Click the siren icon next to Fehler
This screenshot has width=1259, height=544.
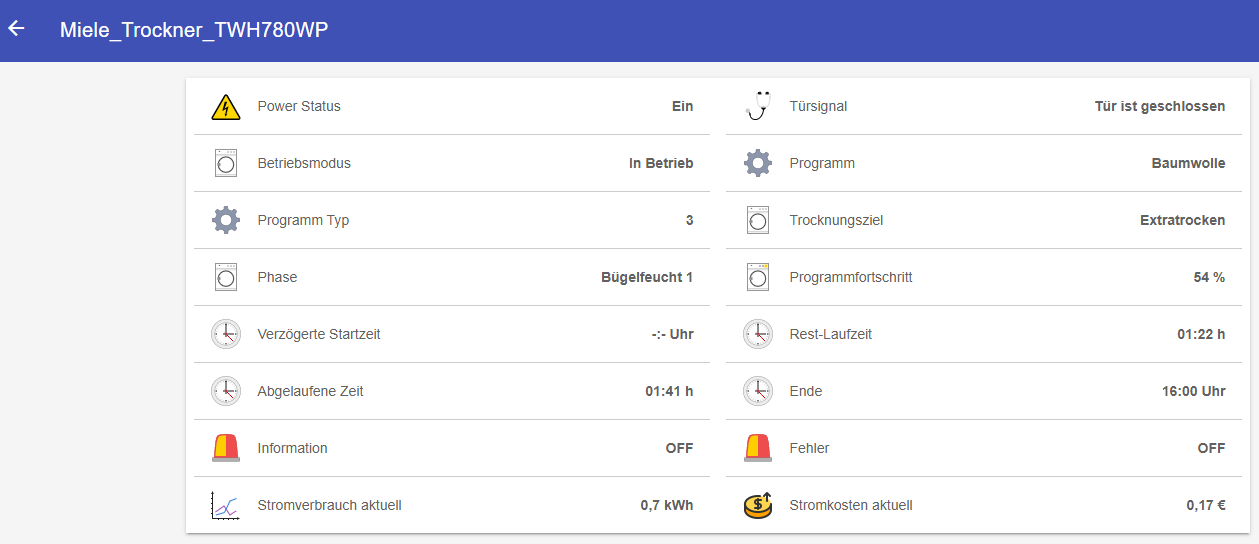tap(758, 448)
